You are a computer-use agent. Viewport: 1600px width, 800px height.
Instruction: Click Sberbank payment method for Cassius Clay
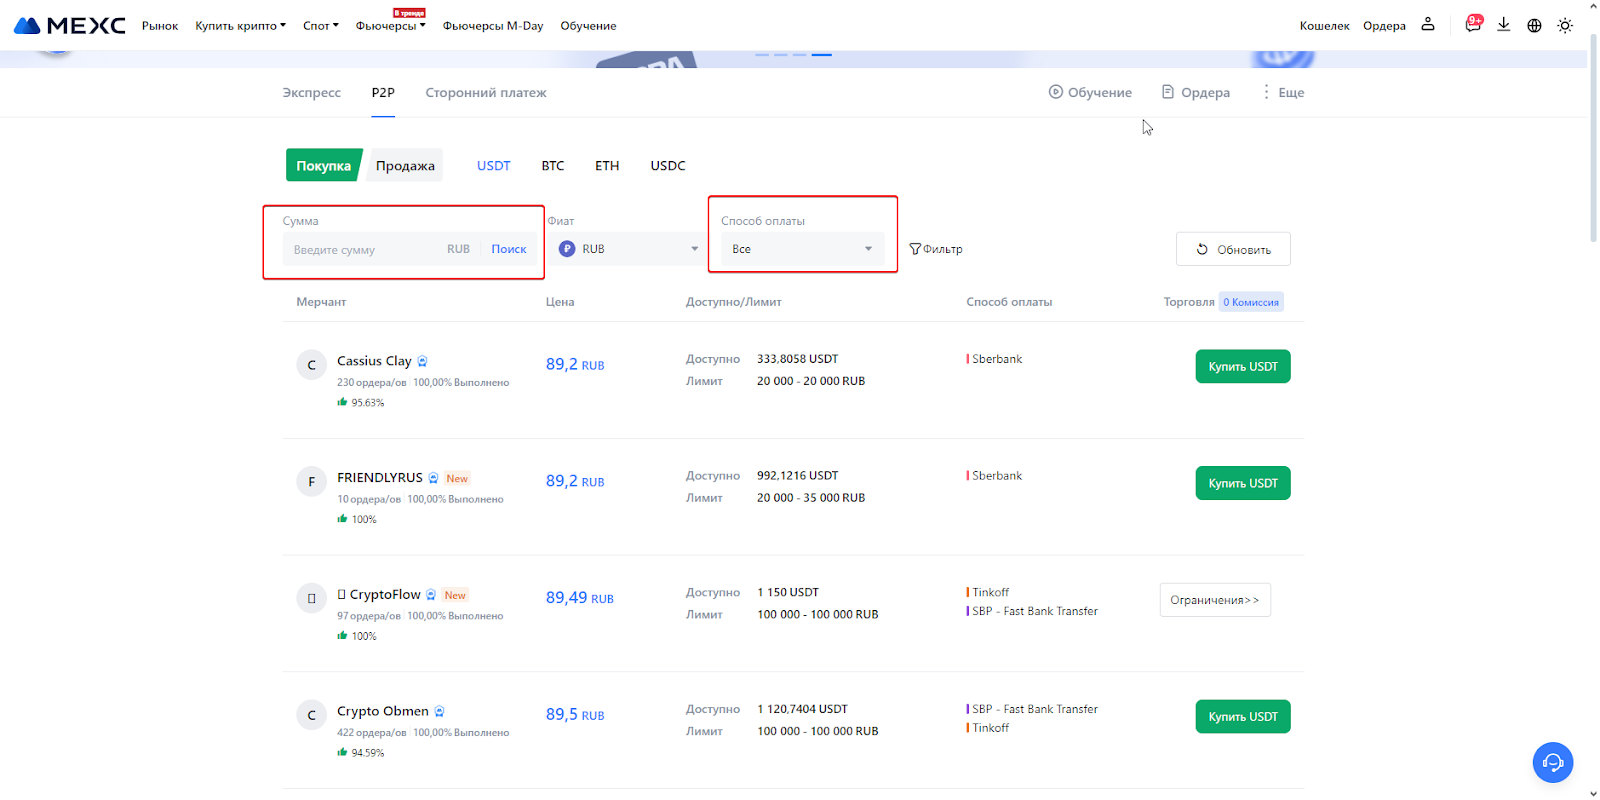pyautogui.click(x=996, y=359)
